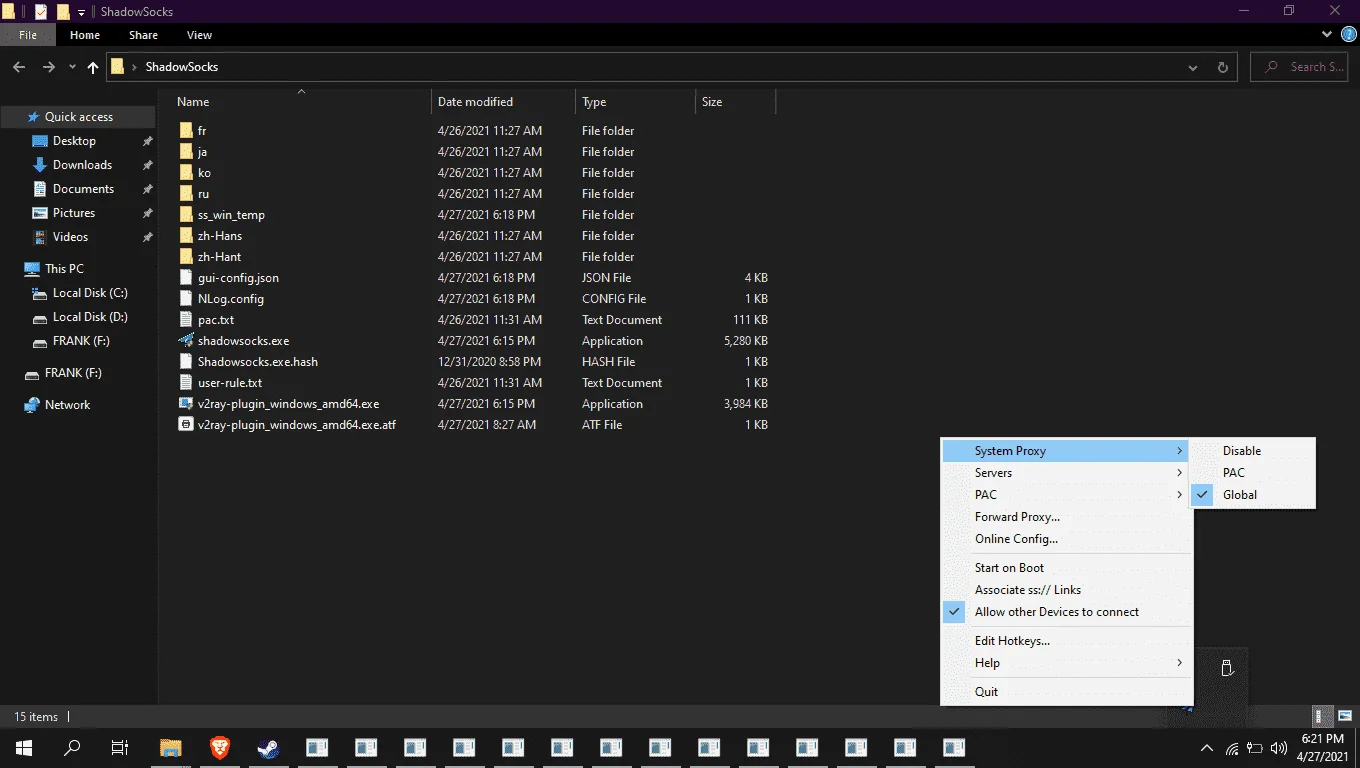Click the shadowsocks.exe application icon

tap(185, 341)
